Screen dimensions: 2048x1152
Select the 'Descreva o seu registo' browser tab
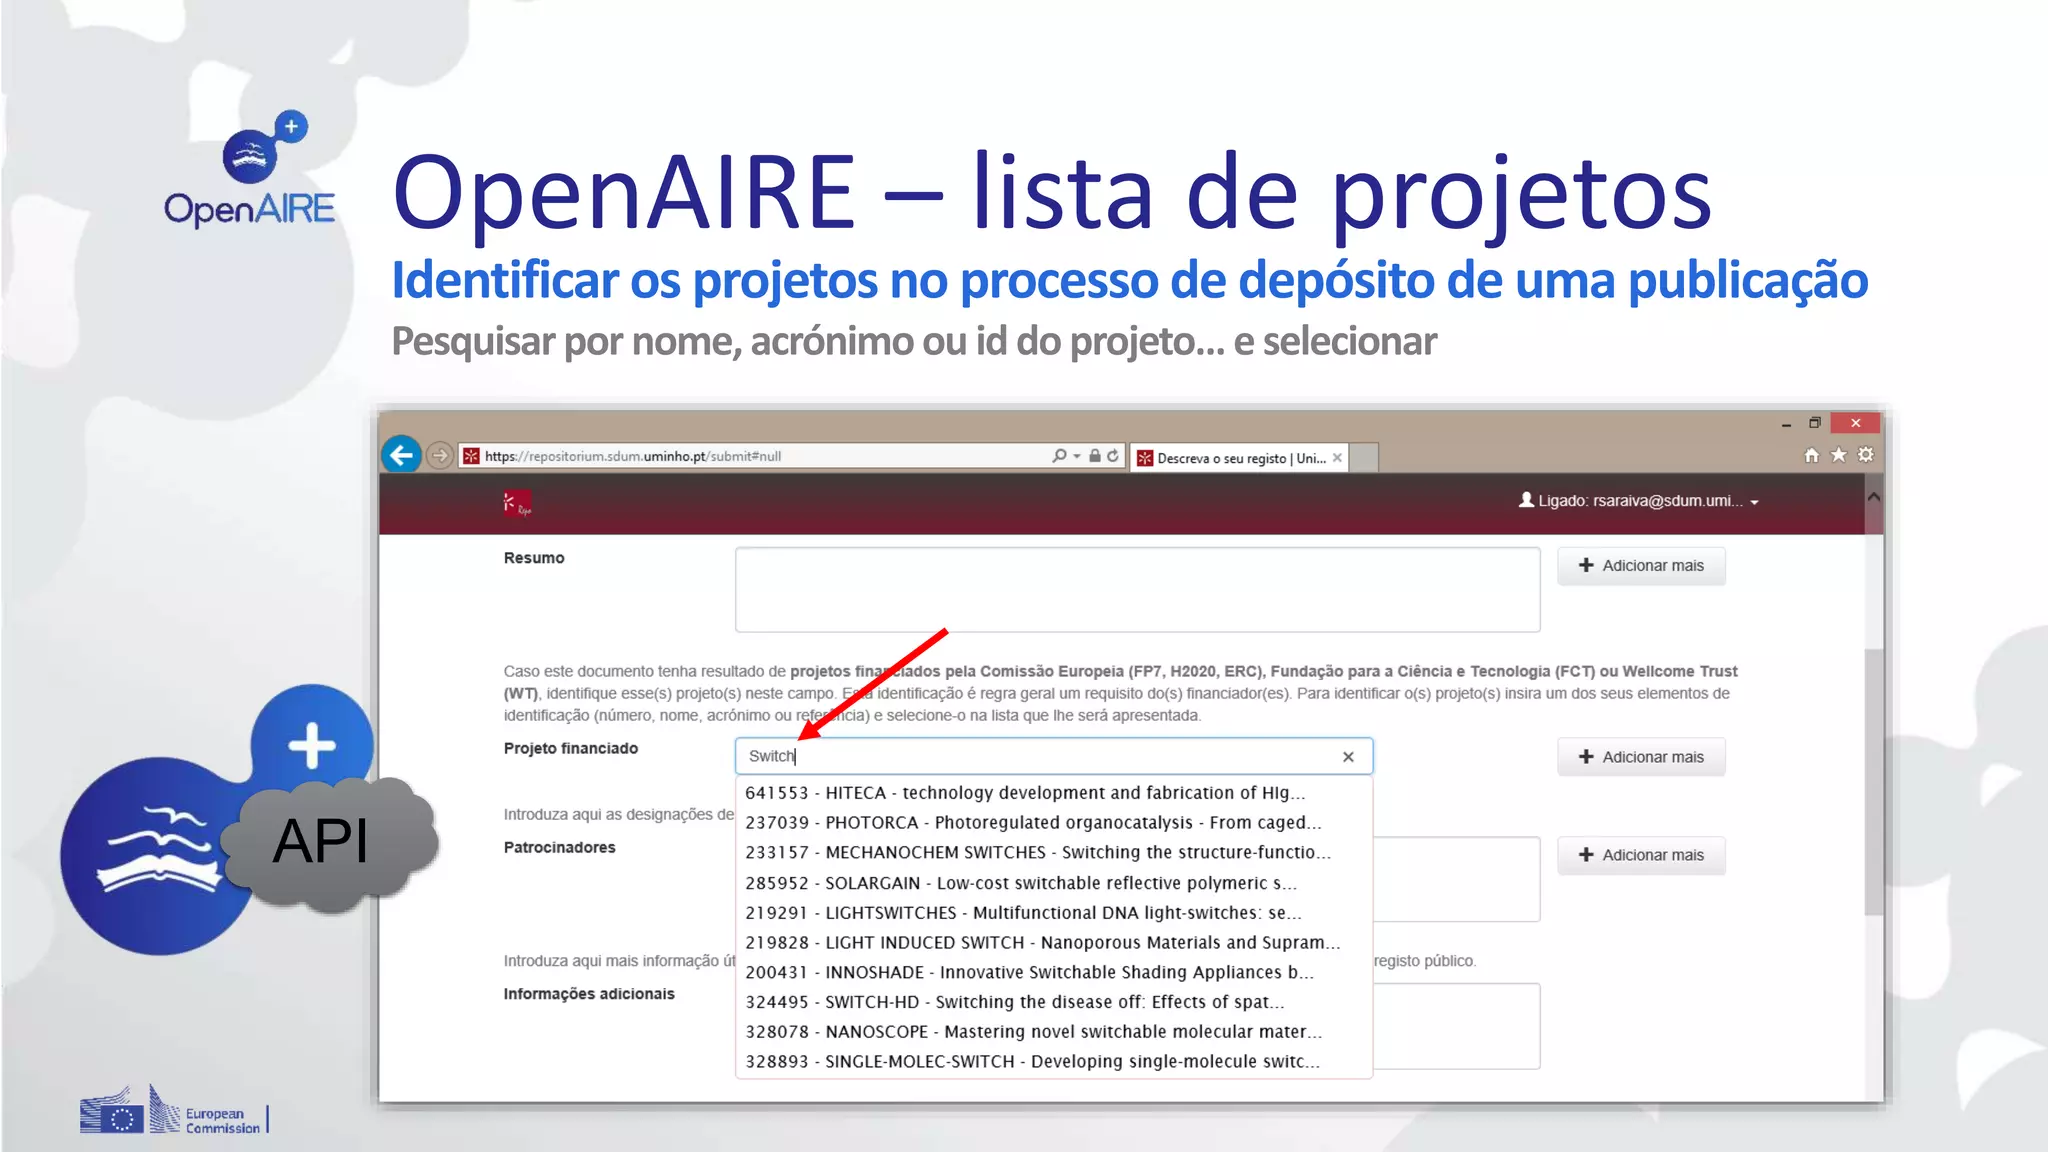[x=1240, y=458]
